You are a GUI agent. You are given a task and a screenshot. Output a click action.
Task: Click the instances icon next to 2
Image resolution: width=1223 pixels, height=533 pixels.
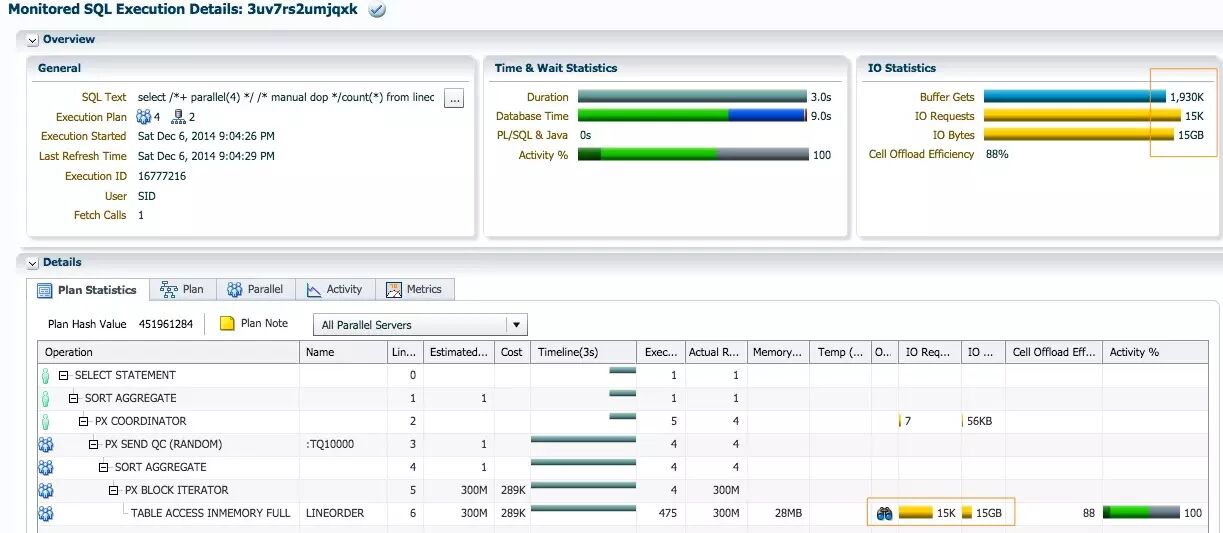pos(179,117)
